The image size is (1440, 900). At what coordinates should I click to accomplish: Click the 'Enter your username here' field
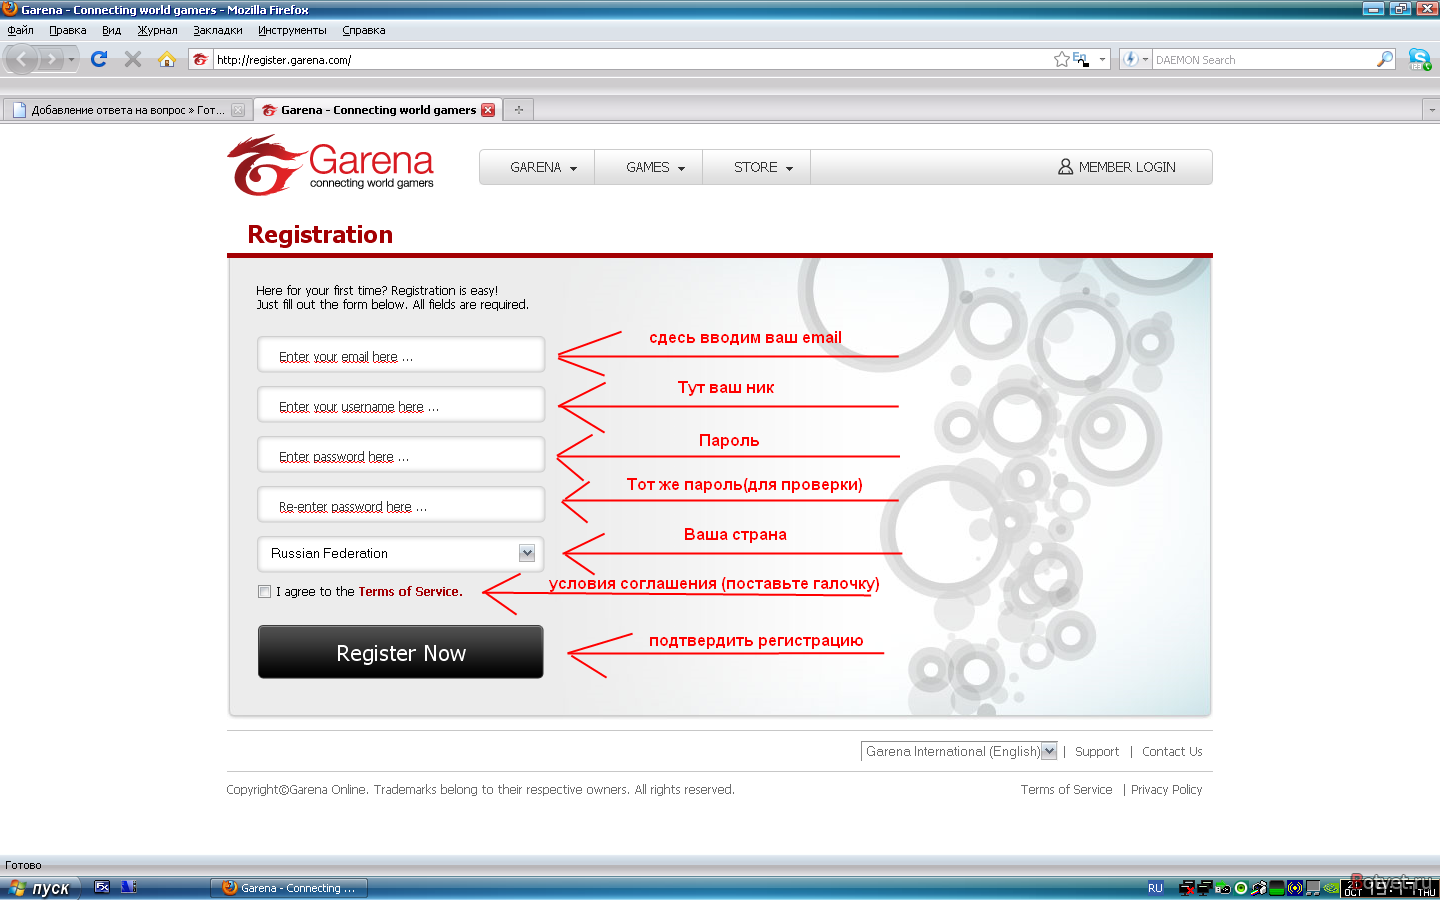401,406
